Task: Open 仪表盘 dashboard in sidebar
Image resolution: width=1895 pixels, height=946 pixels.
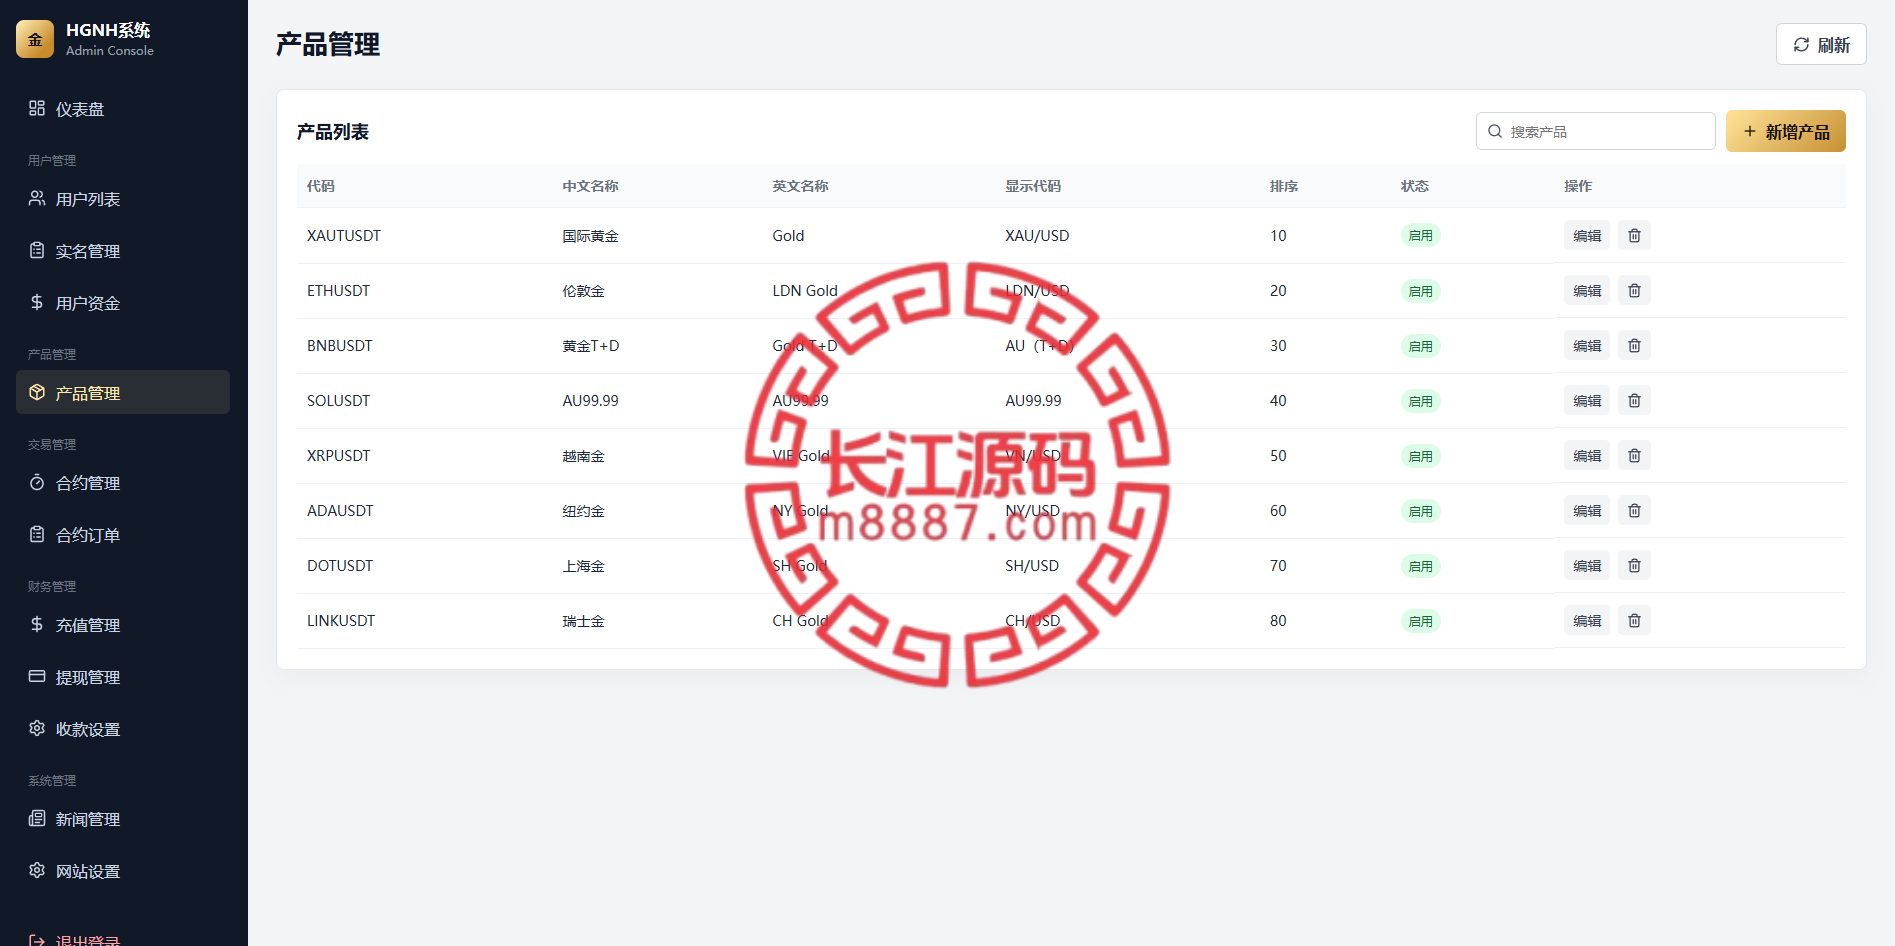Action: pos(123,109)
